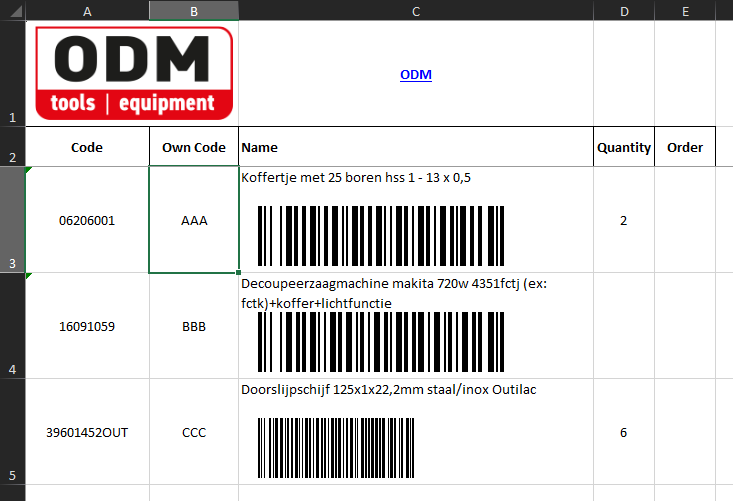Select the BBB own code cell
The height and width of the screenshot is (501, 733).
tap(194, 326)
